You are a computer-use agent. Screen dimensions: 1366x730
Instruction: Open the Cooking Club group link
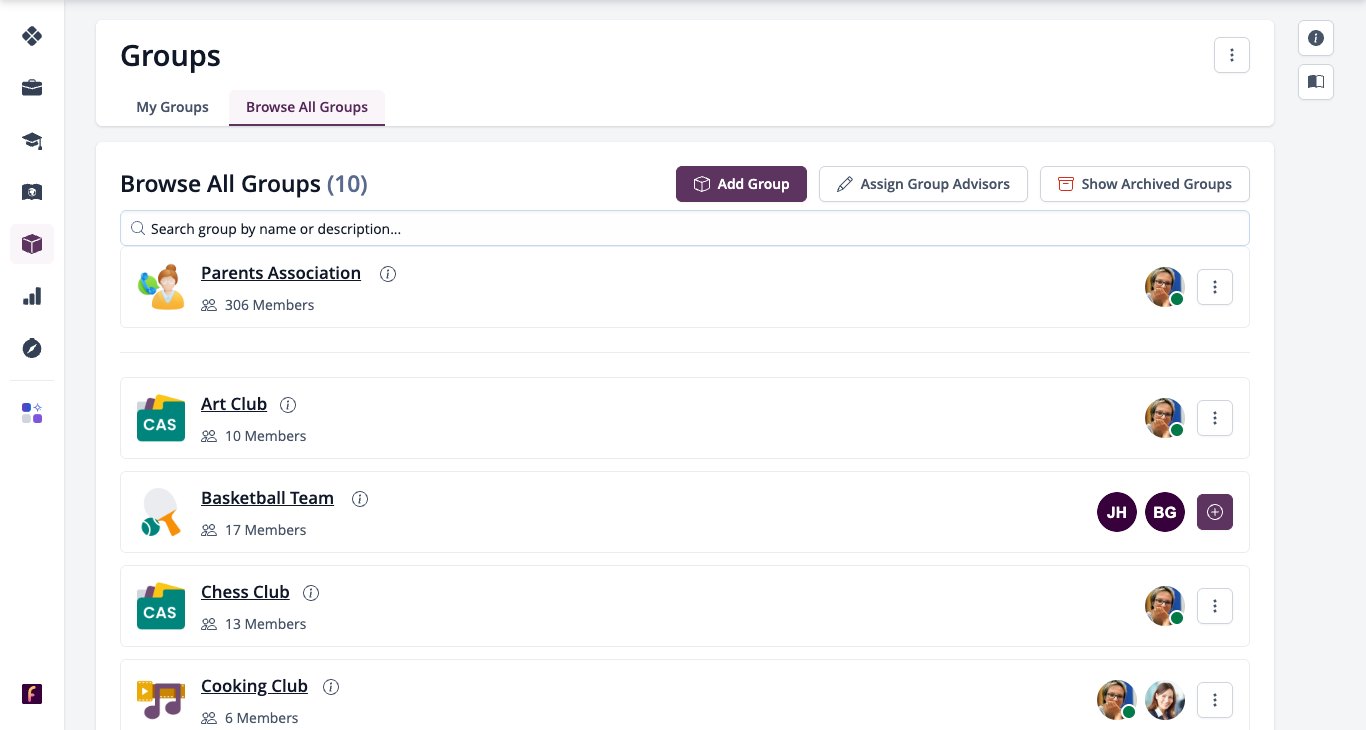point(254,686)
